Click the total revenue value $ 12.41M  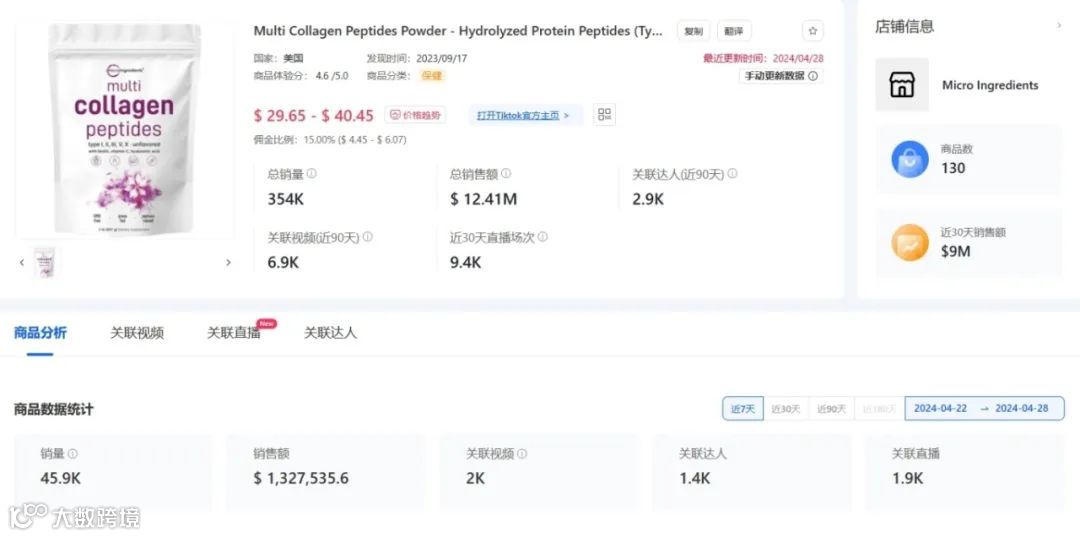tap(484, 200)
